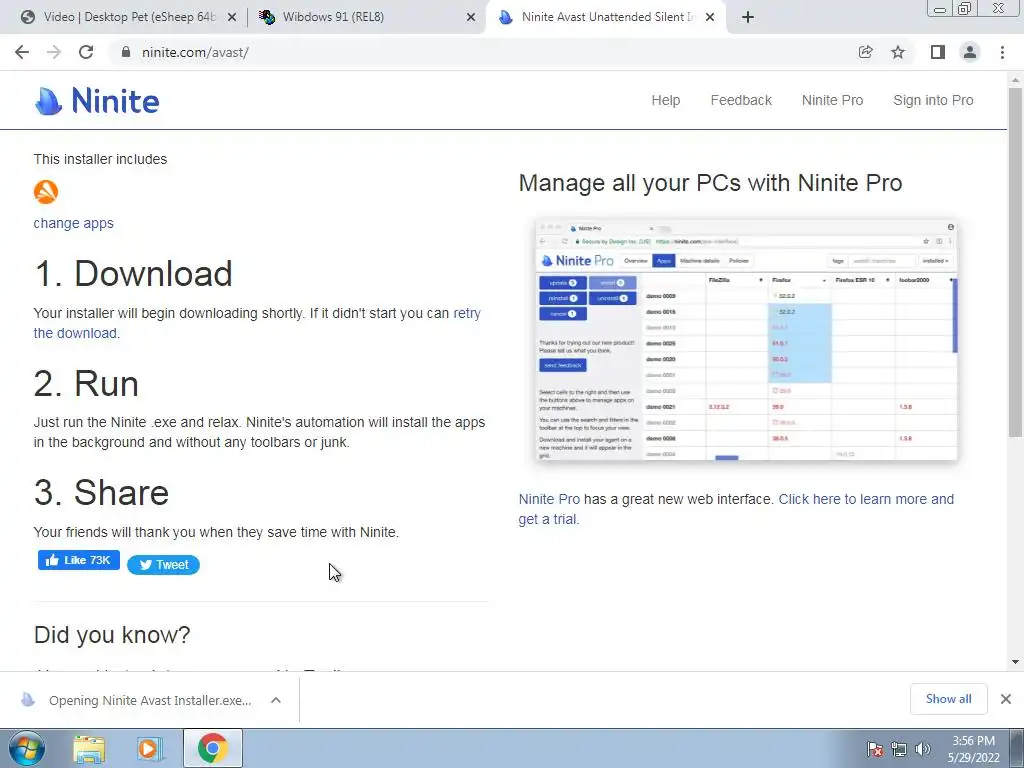Open the Windows Start orb

click(27, 748)
